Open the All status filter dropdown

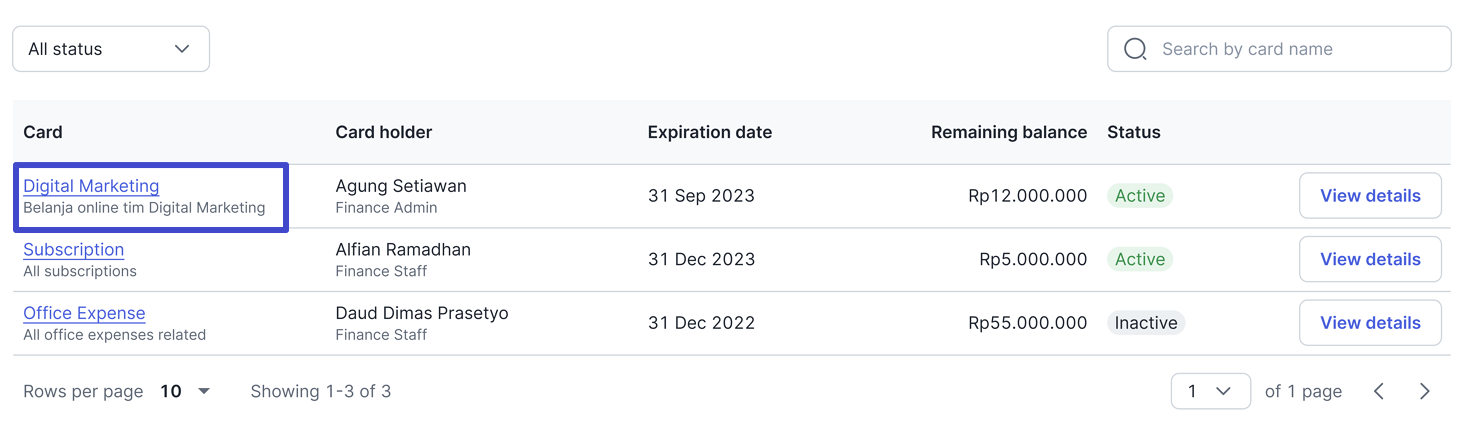(111, 49)
